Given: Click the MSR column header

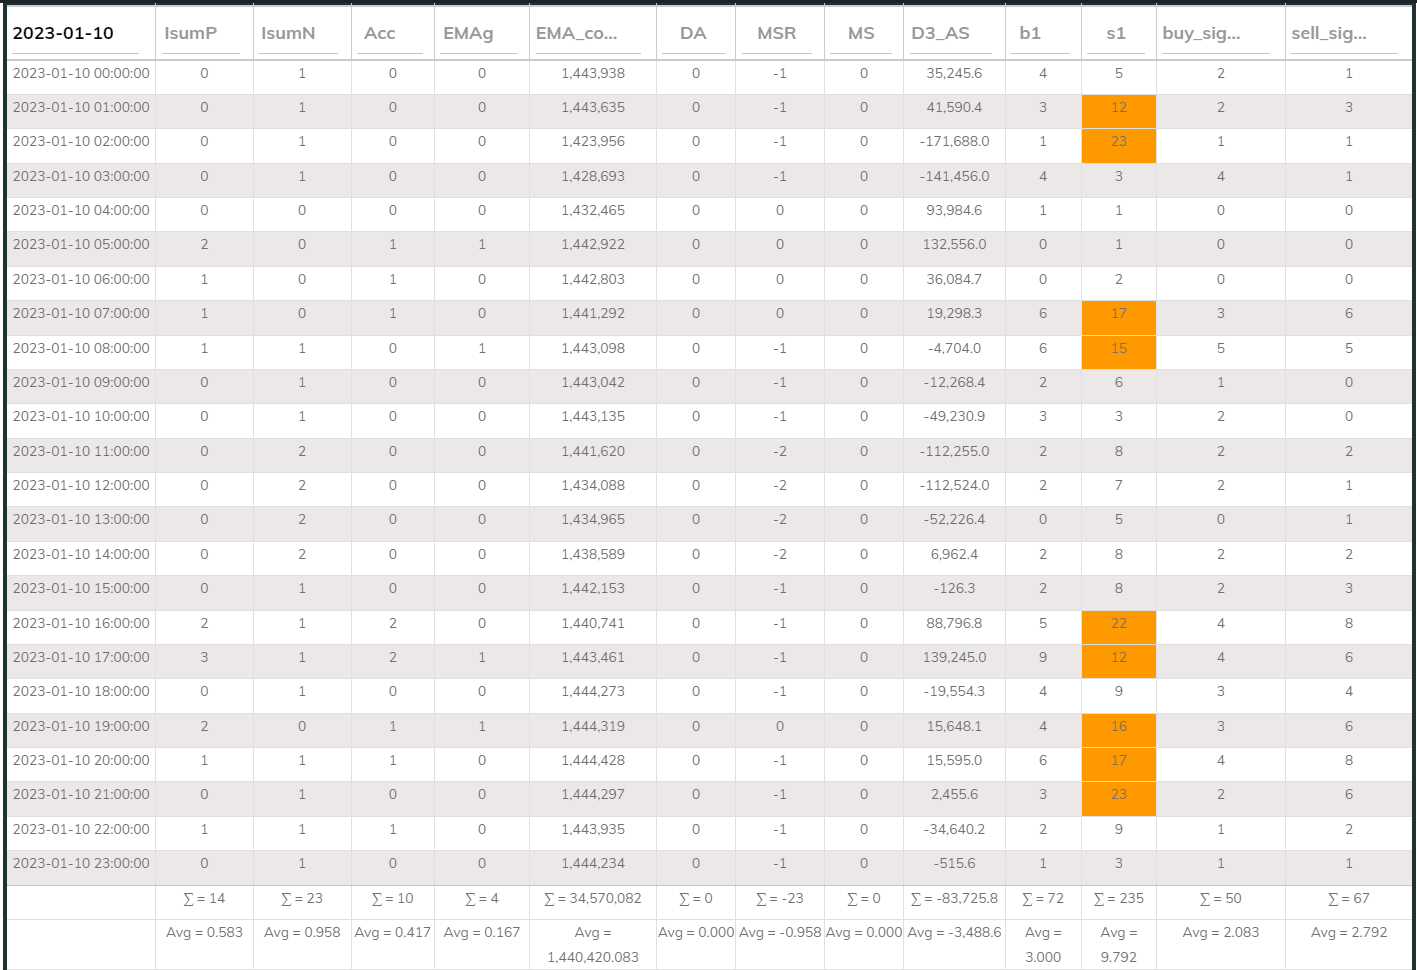Looking at the screenshot, I should (x=777, y=33).
